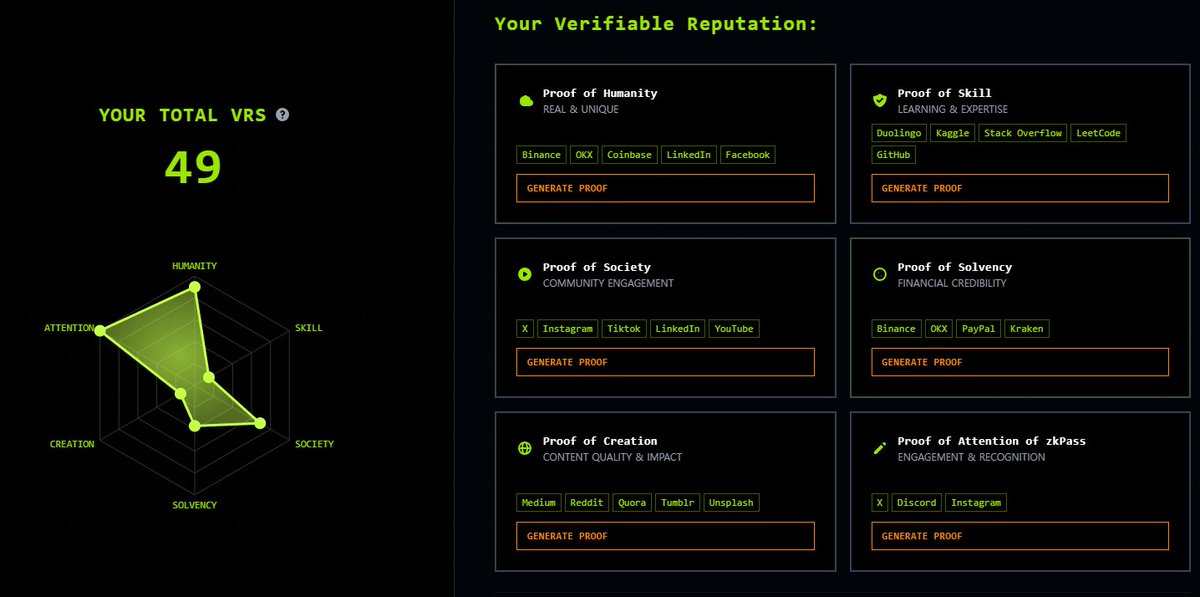Image resolution: width=1200 pixels, height=597 pixels.
Task: Choose the Tiktok tag
Action: pyautogui.click(x=624, y=329)
